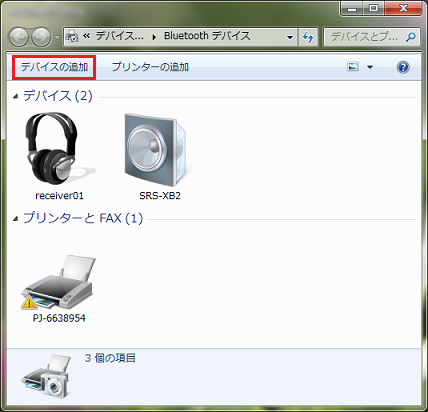Click the デバイス... breadcrumb segment
Image resolution: width=428 pixels, height=412 pixels.
click(120, 36)
